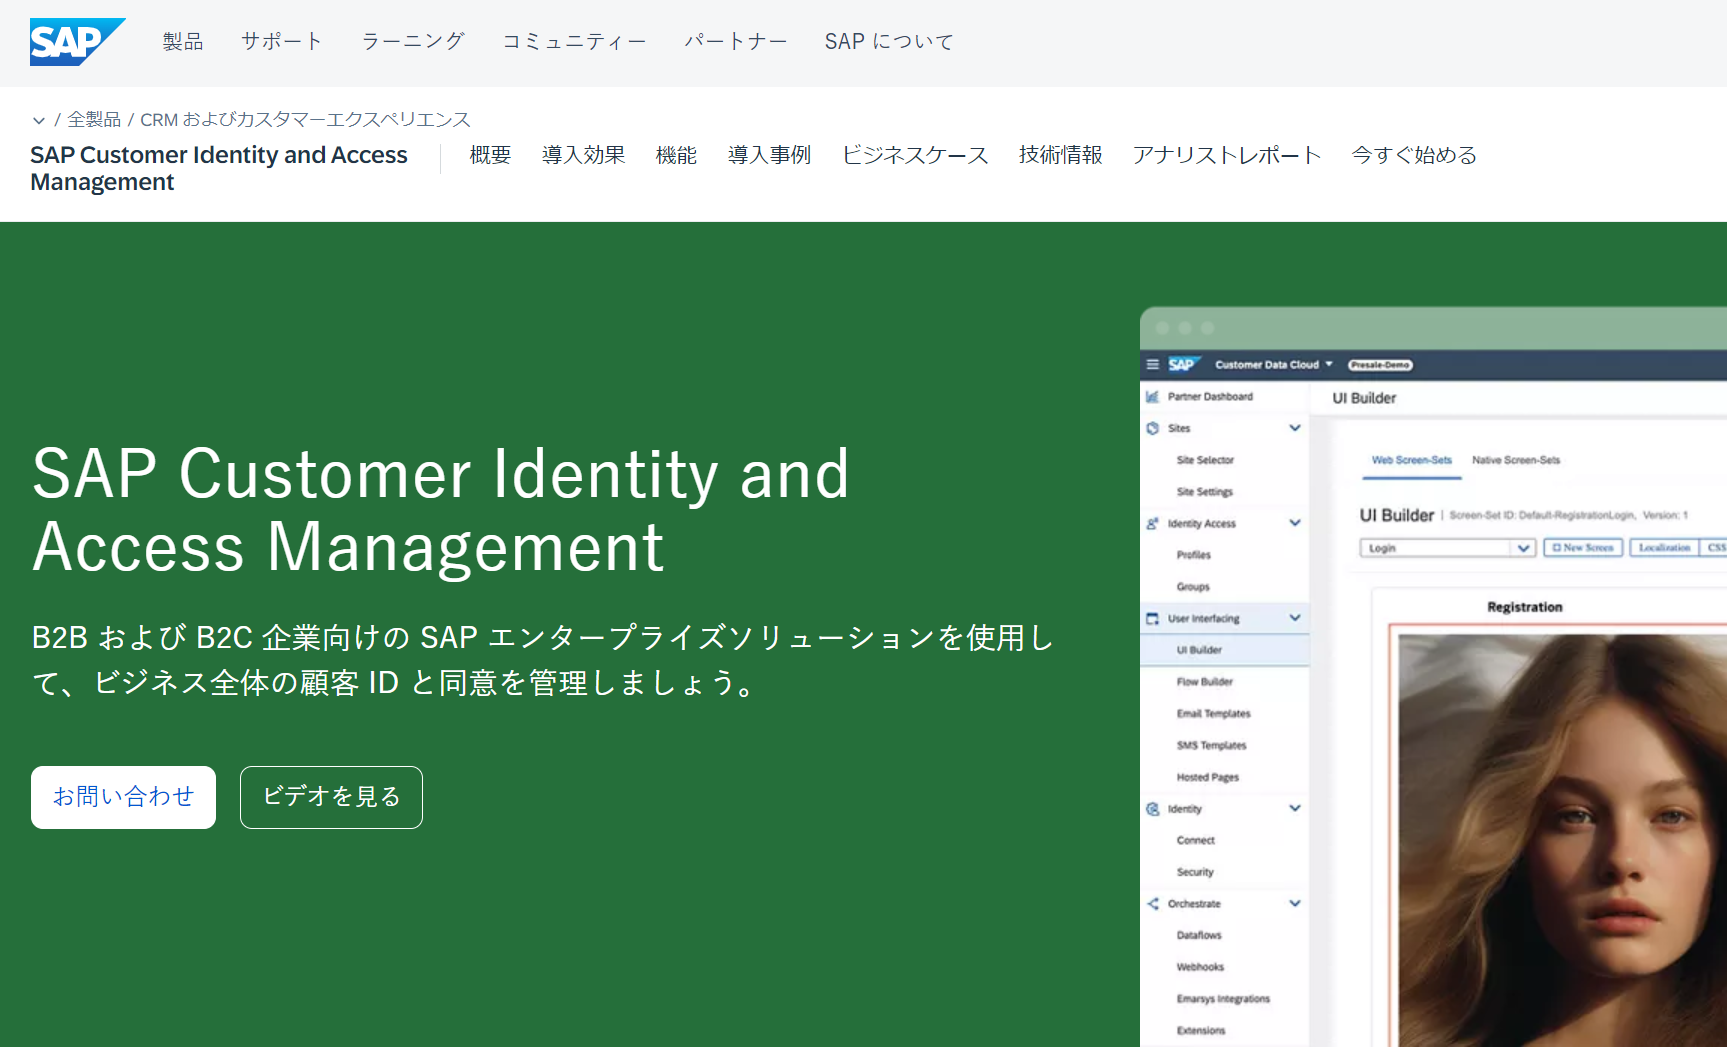Click the Identity Access icon
Image resolution: width=1727 pixels, height=1050 pixels.
pyautogui.click(x=1152, y=523)
